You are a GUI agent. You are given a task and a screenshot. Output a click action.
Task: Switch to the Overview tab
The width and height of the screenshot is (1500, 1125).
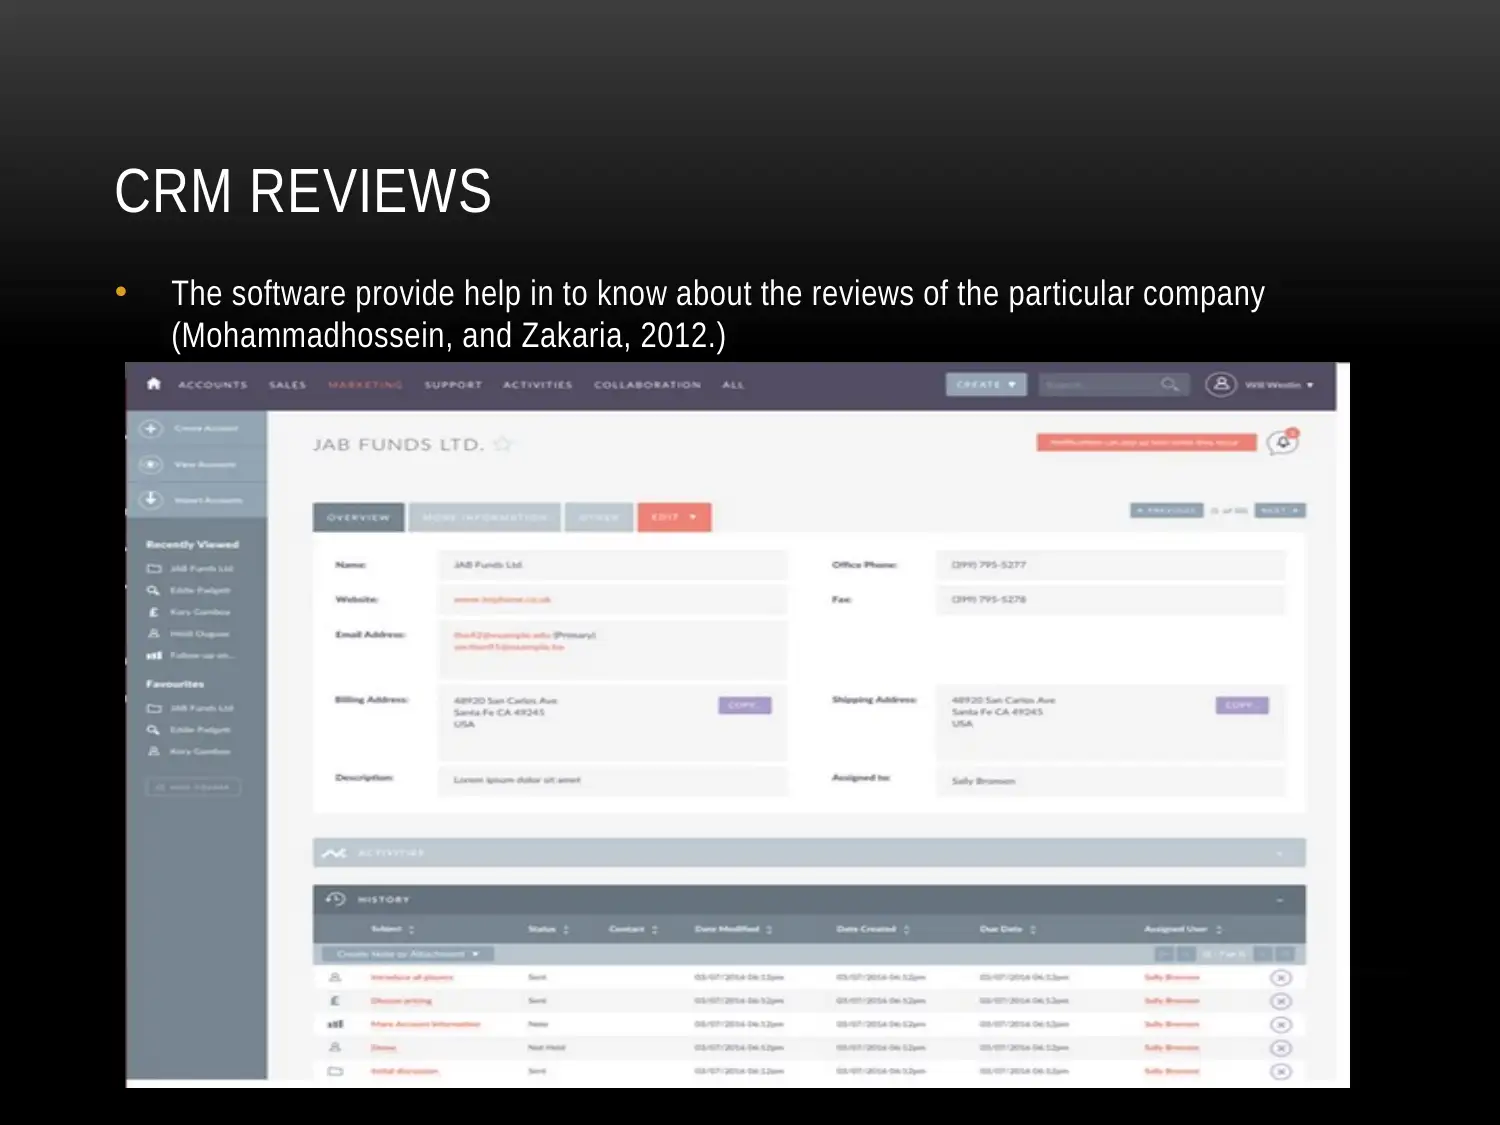coord(358,517)
